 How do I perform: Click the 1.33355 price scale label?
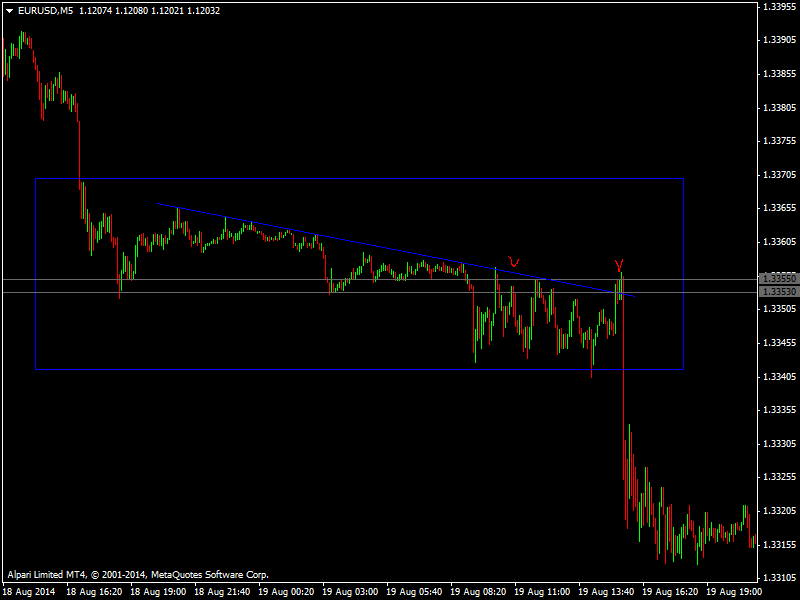(780, 410)
